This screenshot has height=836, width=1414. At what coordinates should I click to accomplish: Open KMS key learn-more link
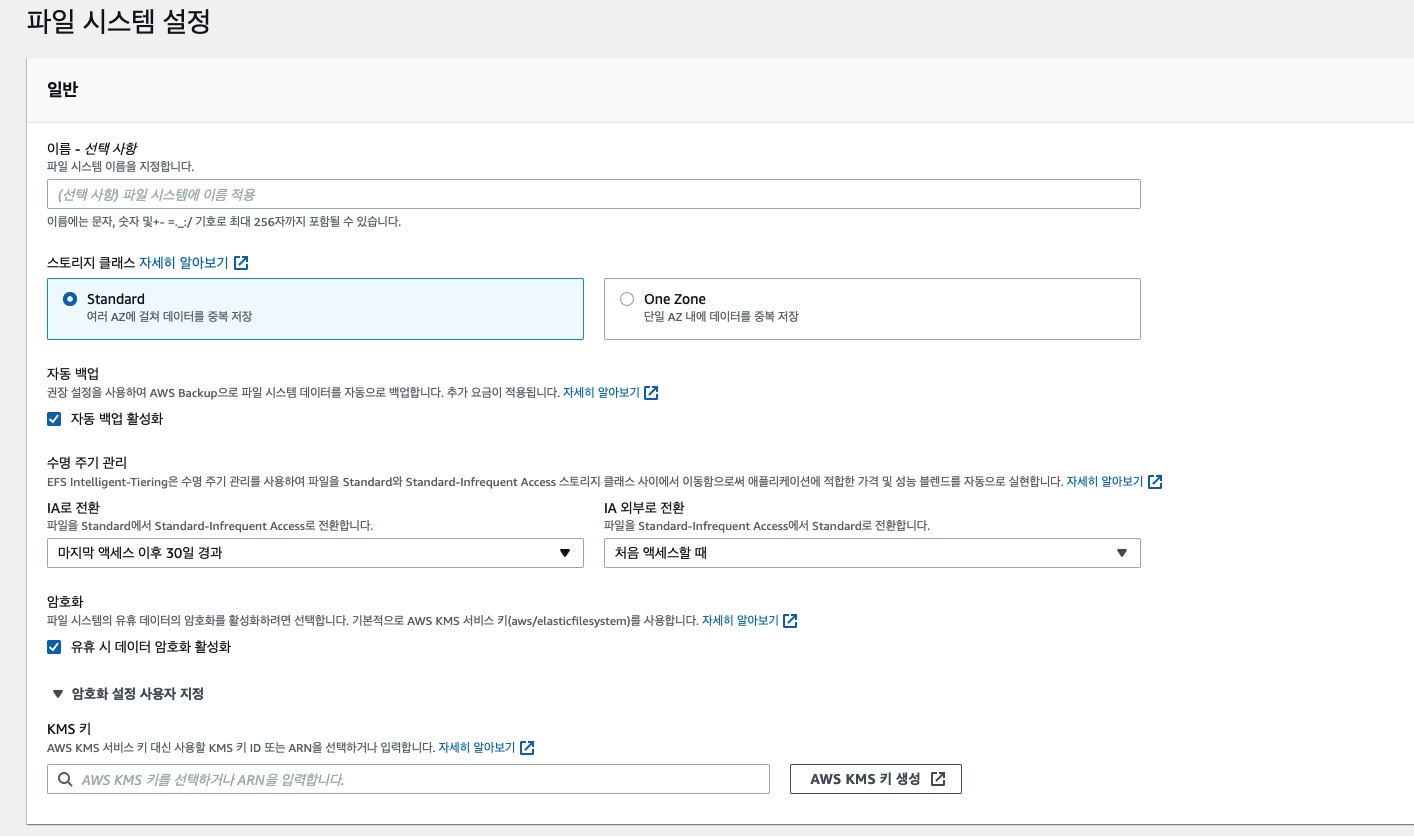click(476, 748)
